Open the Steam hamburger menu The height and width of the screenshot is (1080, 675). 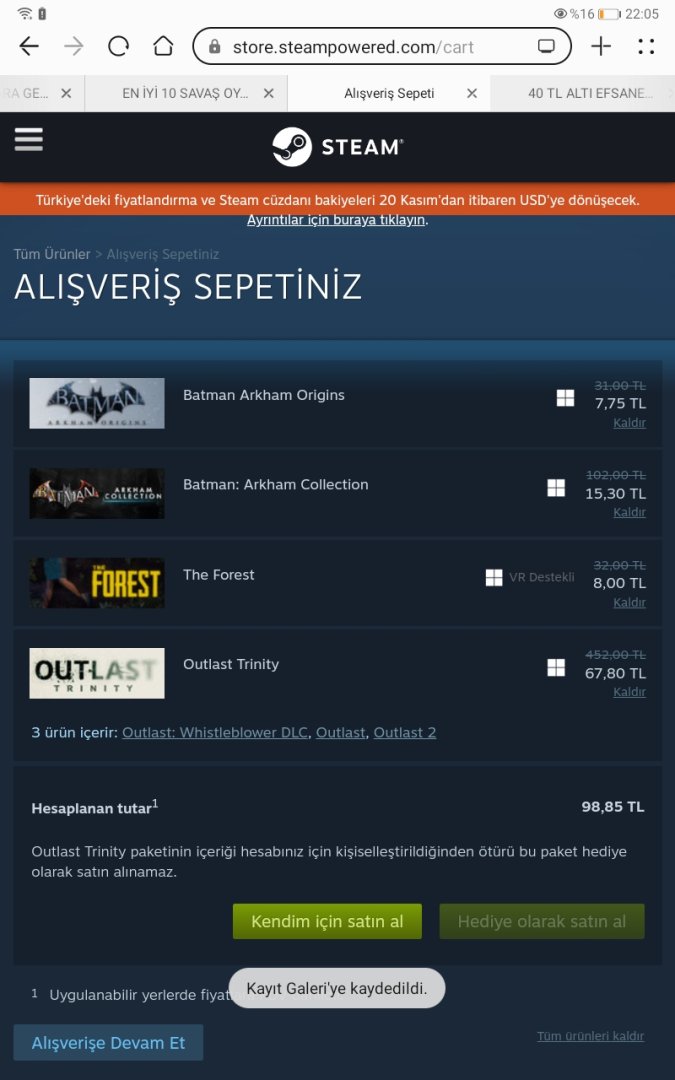point(28,139)
